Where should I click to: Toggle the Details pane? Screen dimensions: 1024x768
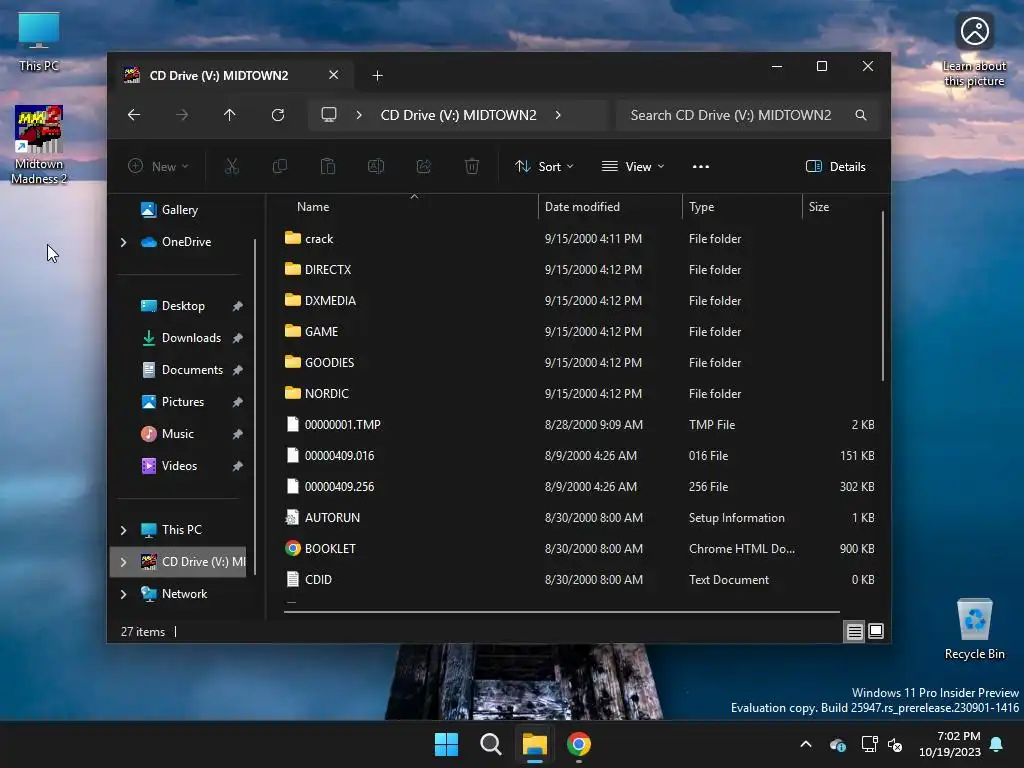[x=835, y=167]
